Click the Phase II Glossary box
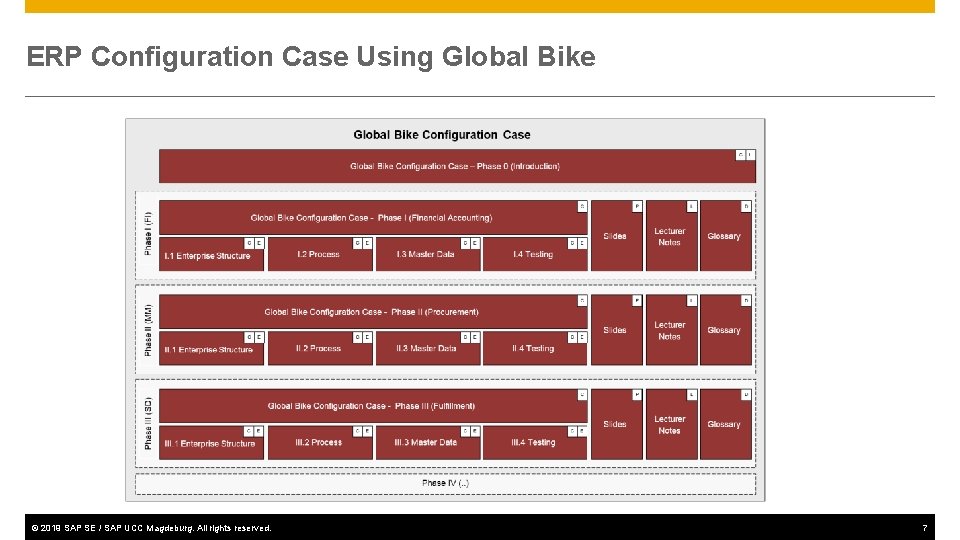The height and width of the screenshot is (540, 960). pyautogui.click(x=726, y=330)
